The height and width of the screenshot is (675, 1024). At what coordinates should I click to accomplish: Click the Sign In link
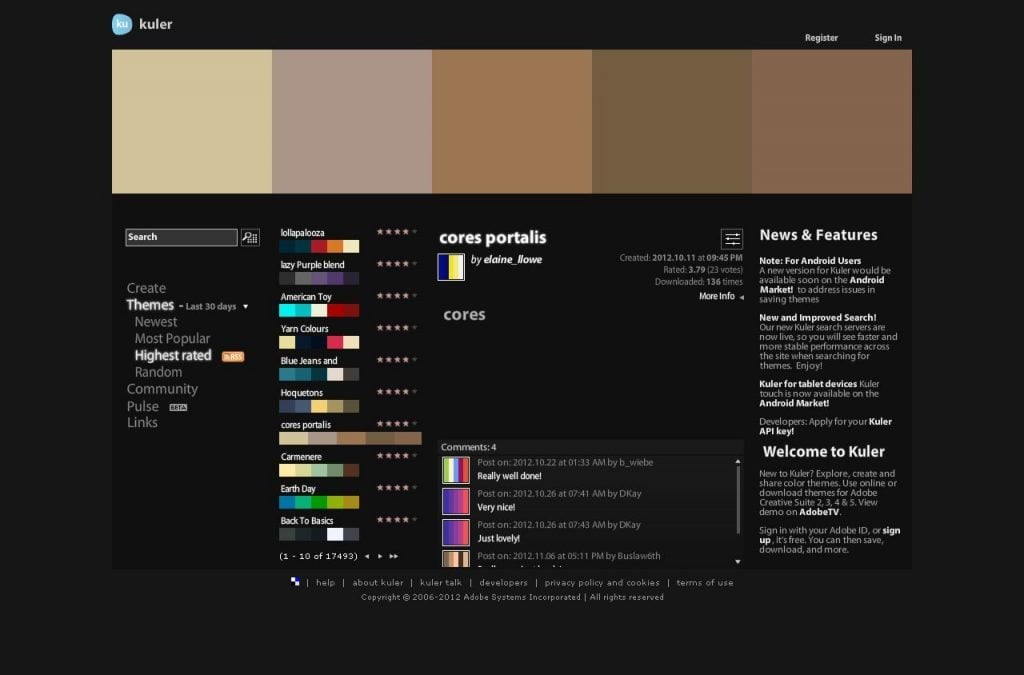coord(888,38)
